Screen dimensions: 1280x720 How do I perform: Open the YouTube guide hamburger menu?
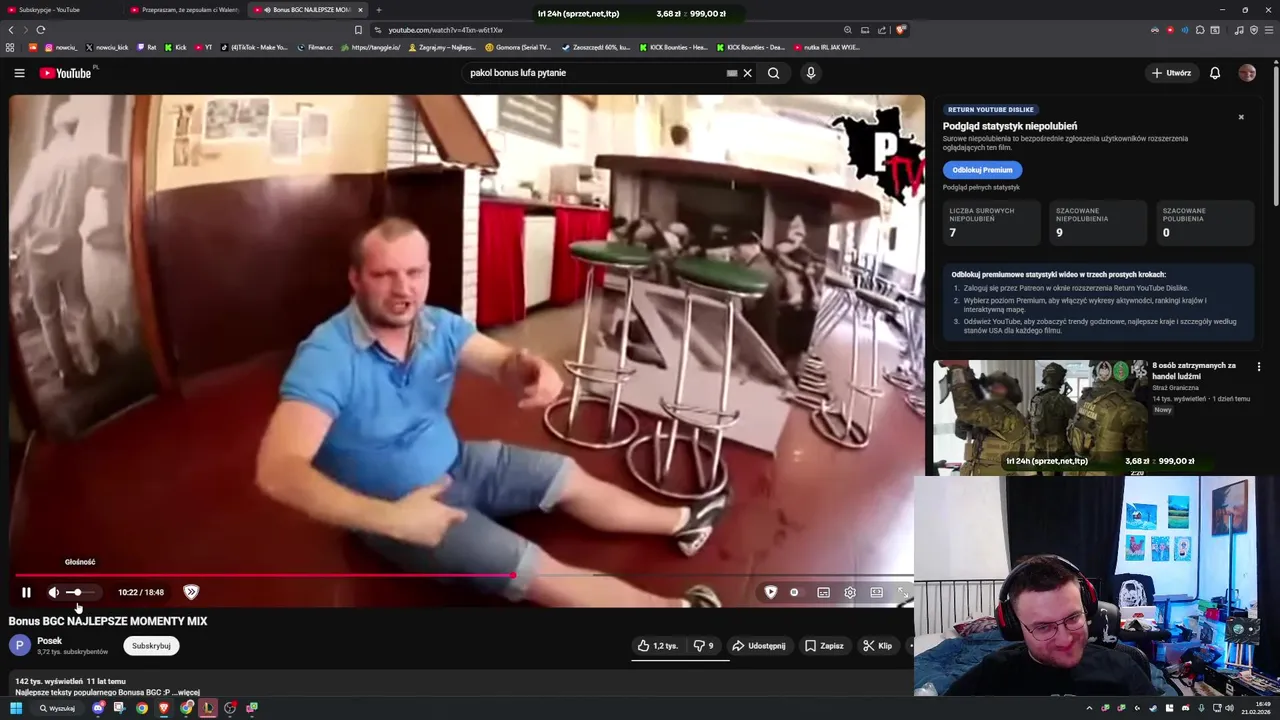coord(19,73)
